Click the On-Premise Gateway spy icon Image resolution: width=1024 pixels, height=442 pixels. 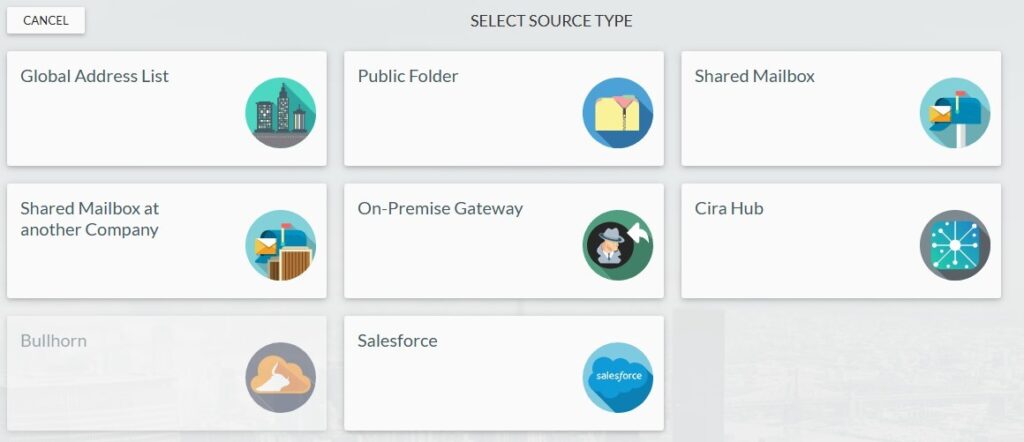[x=618, y=245]
